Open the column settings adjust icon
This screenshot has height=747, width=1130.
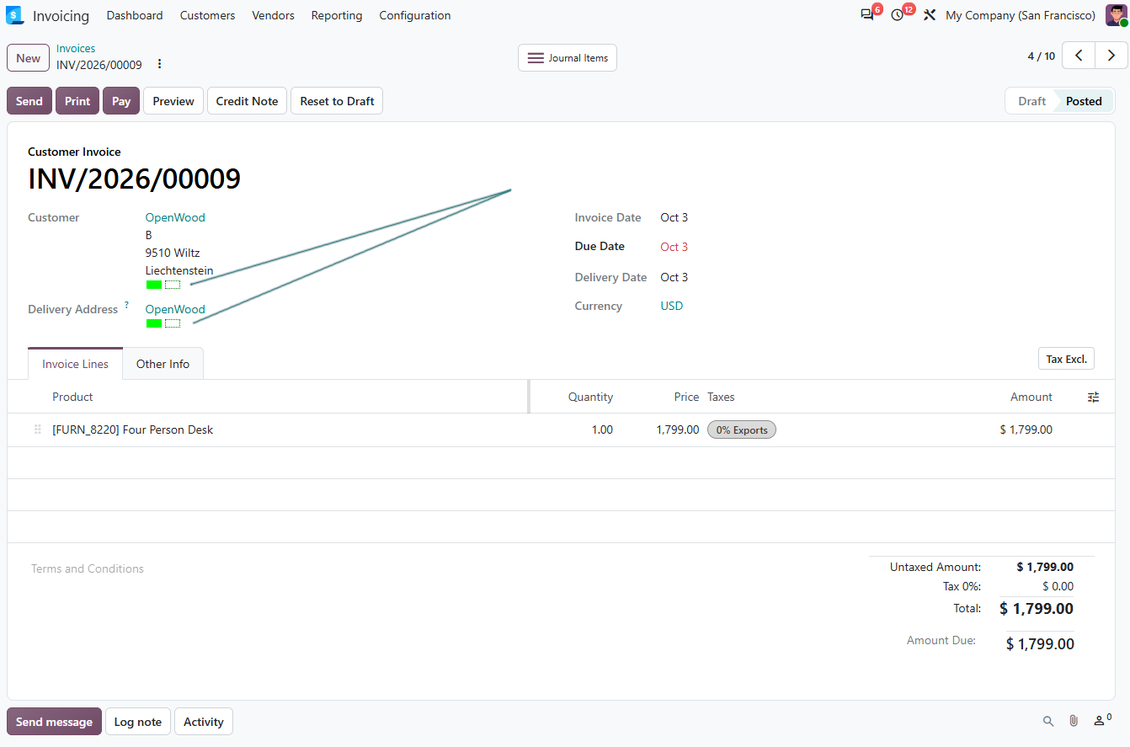(x=1093, y=397)
